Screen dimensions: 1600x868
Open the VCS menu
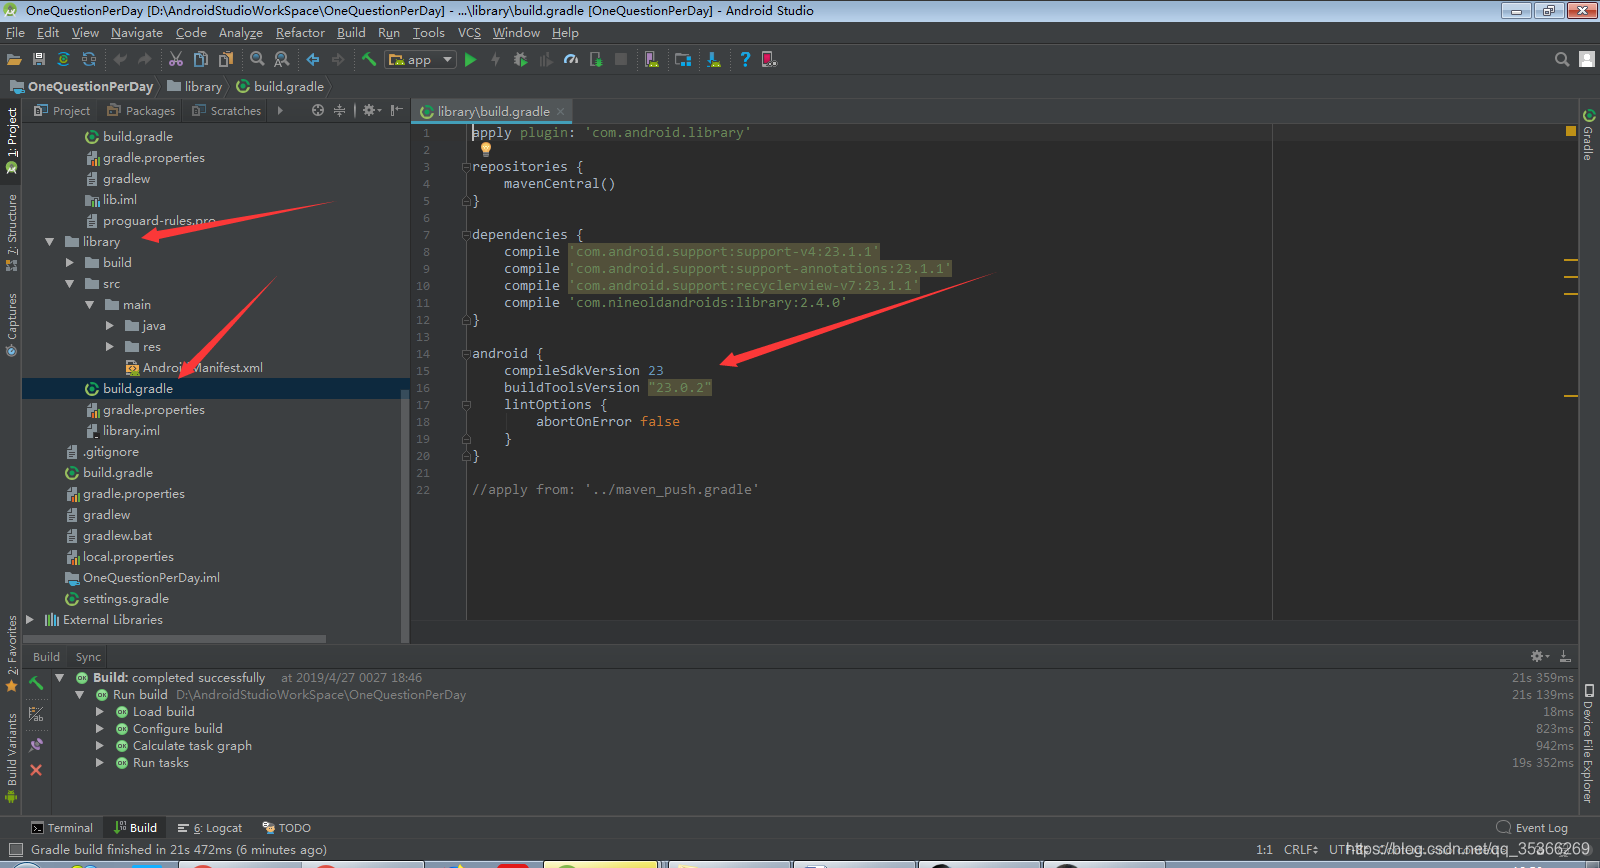point(469,33)
